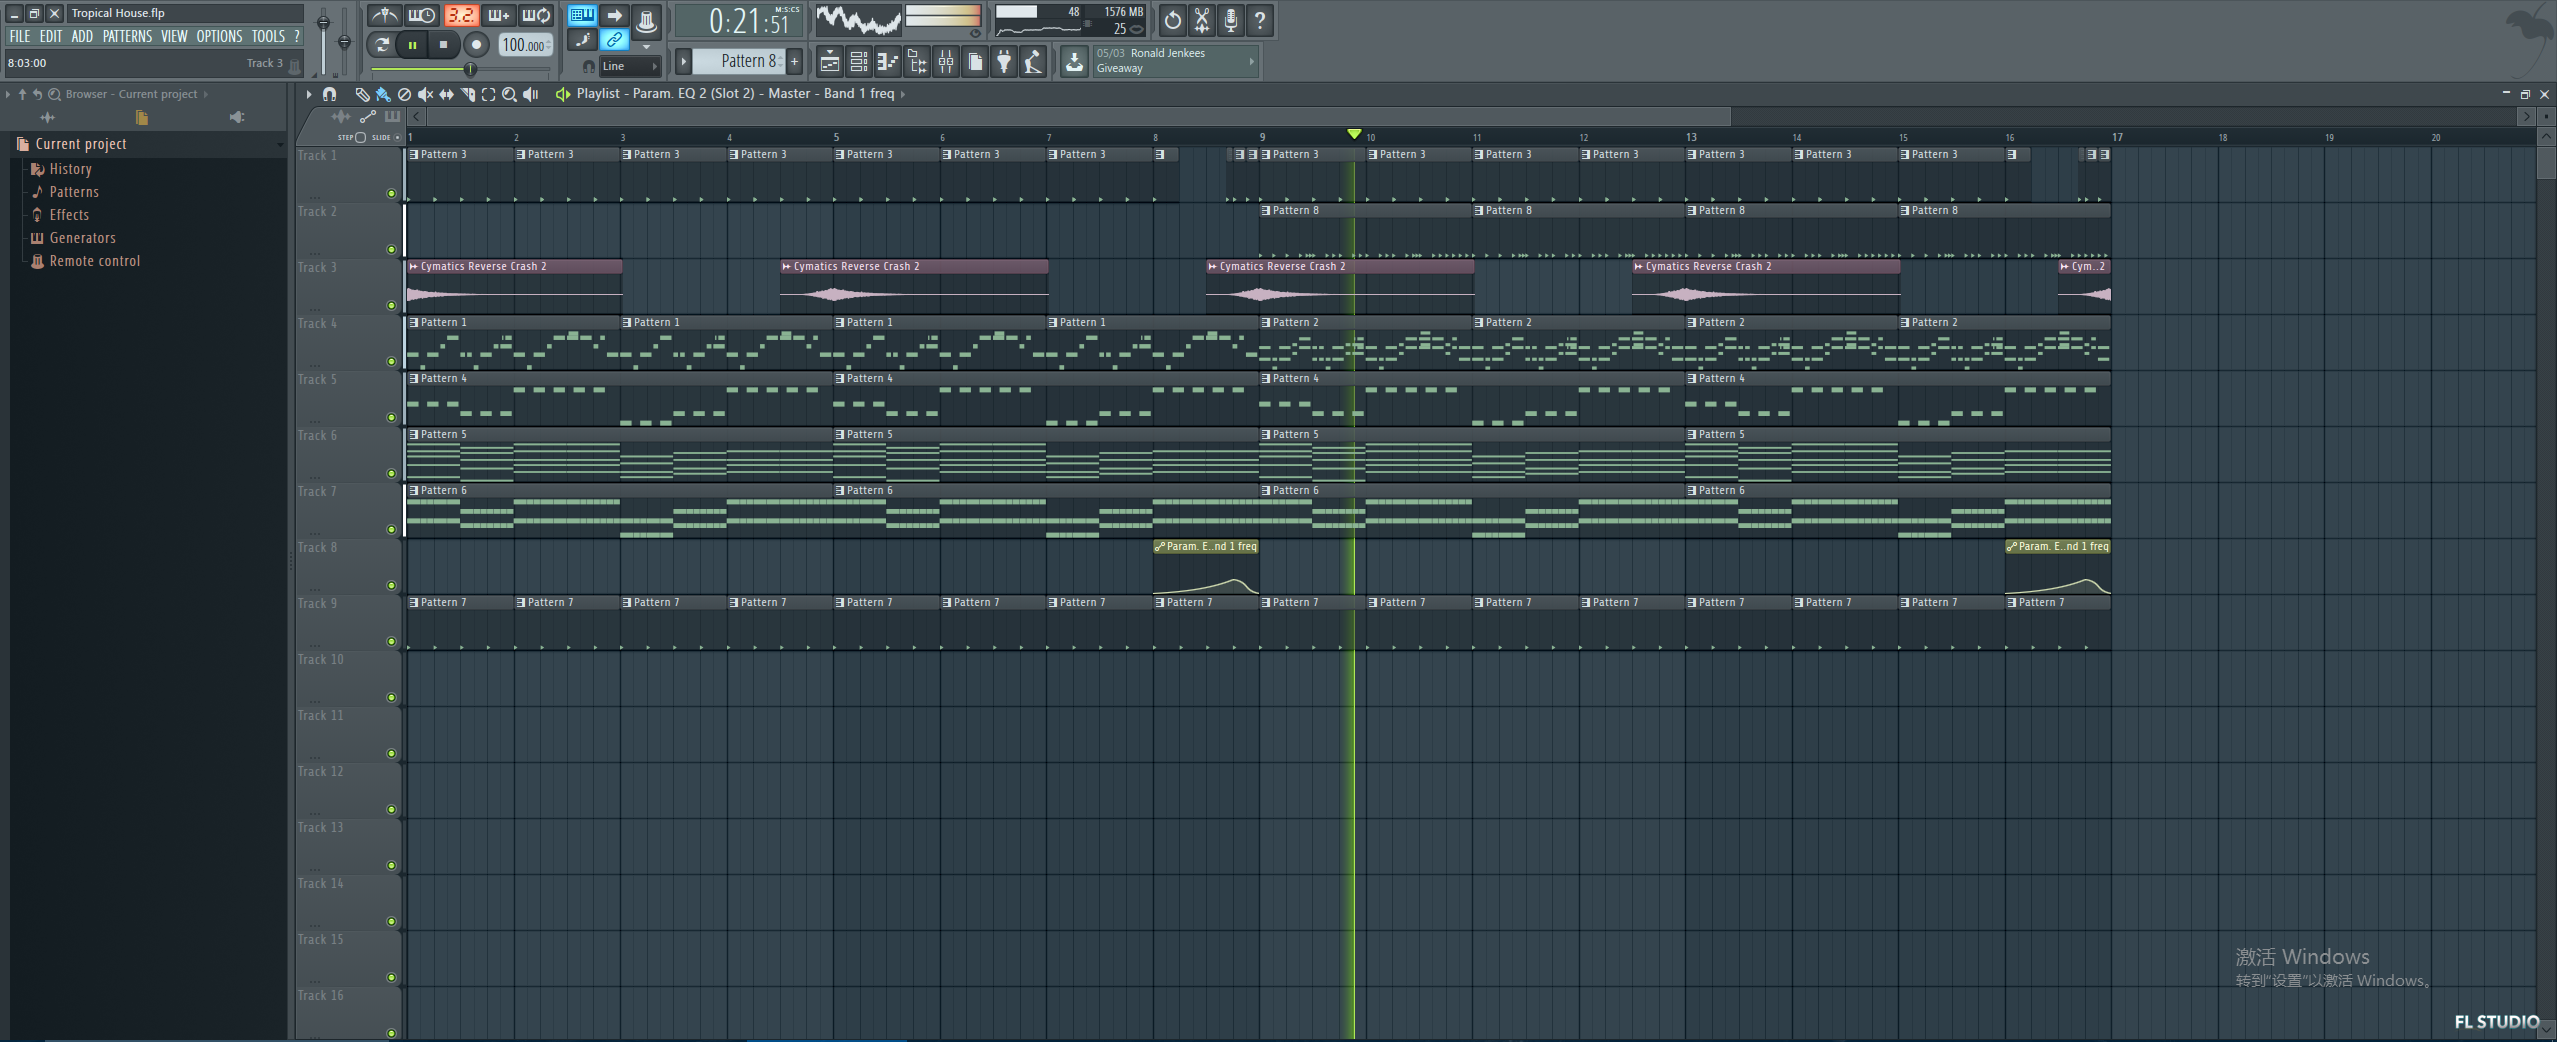Open the PATTERNS menu
Screen dimensions: 2557x1042
[x=127, y=36]
